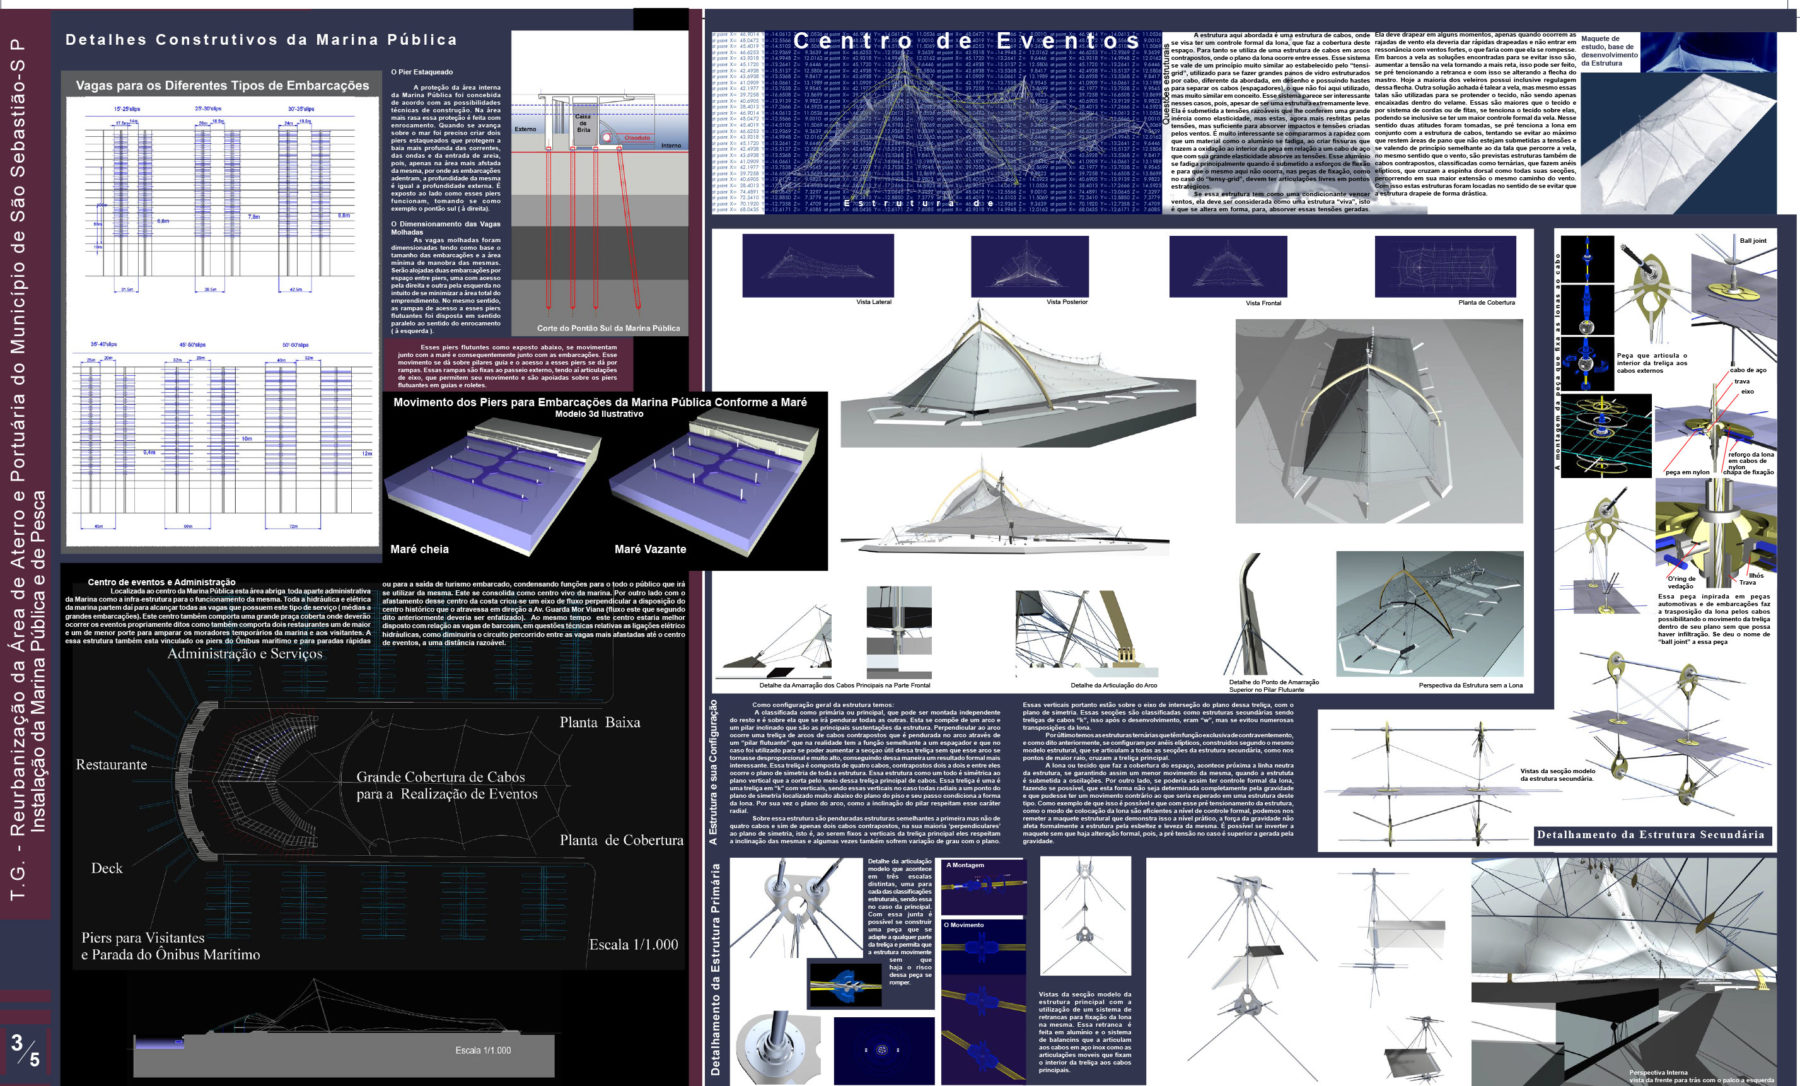Click 'Vistas da seção modelo da estrutura secundária' caption

pyautogui.click(x=1558, y=775)
